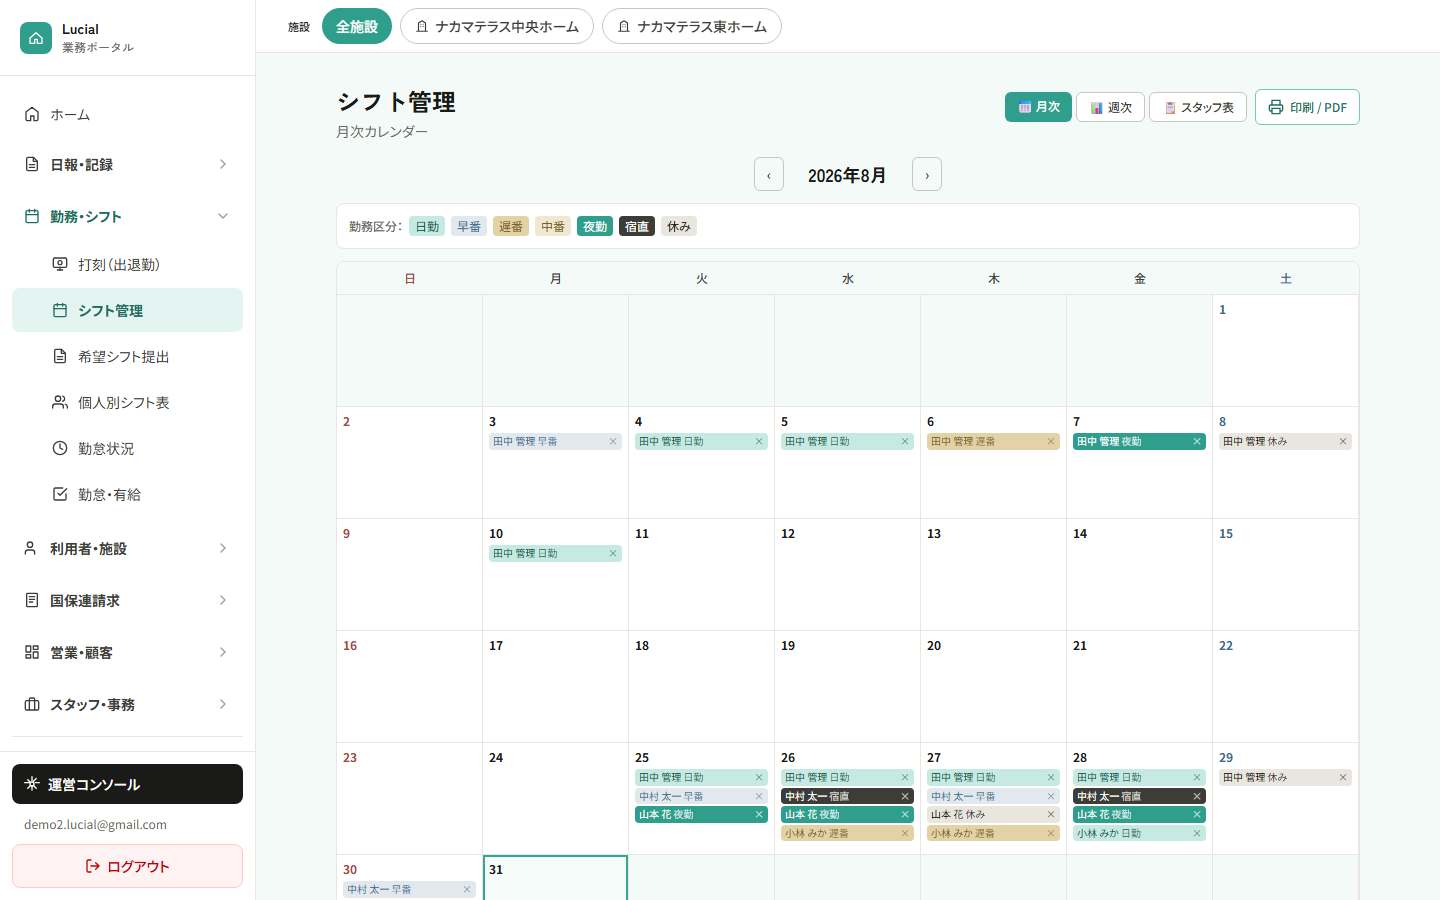The image size is (1440, 900).
Task: Remove 中村 太一 早番 shift on the 30th
Action: (x=467, y=889)
